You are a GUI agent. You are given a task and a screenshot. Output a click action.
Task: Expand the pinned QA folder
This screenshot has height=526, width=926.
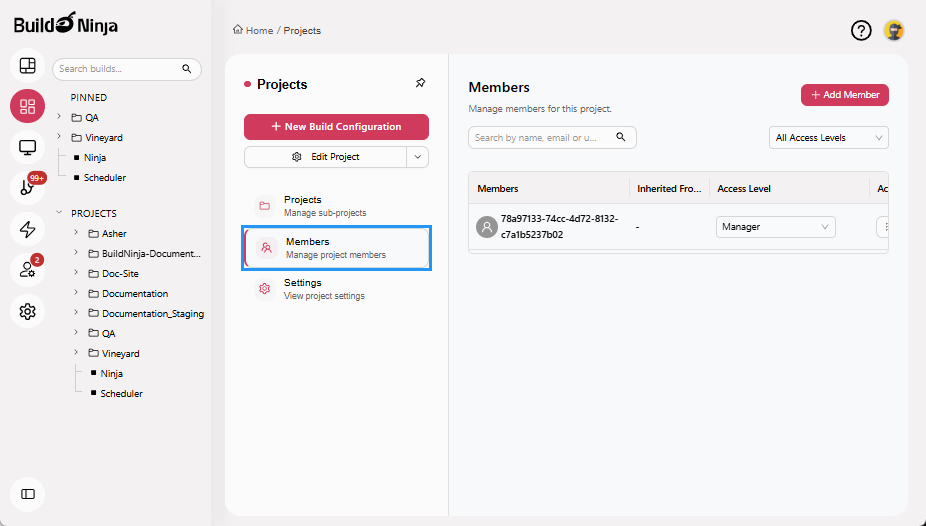coord(59,117)
